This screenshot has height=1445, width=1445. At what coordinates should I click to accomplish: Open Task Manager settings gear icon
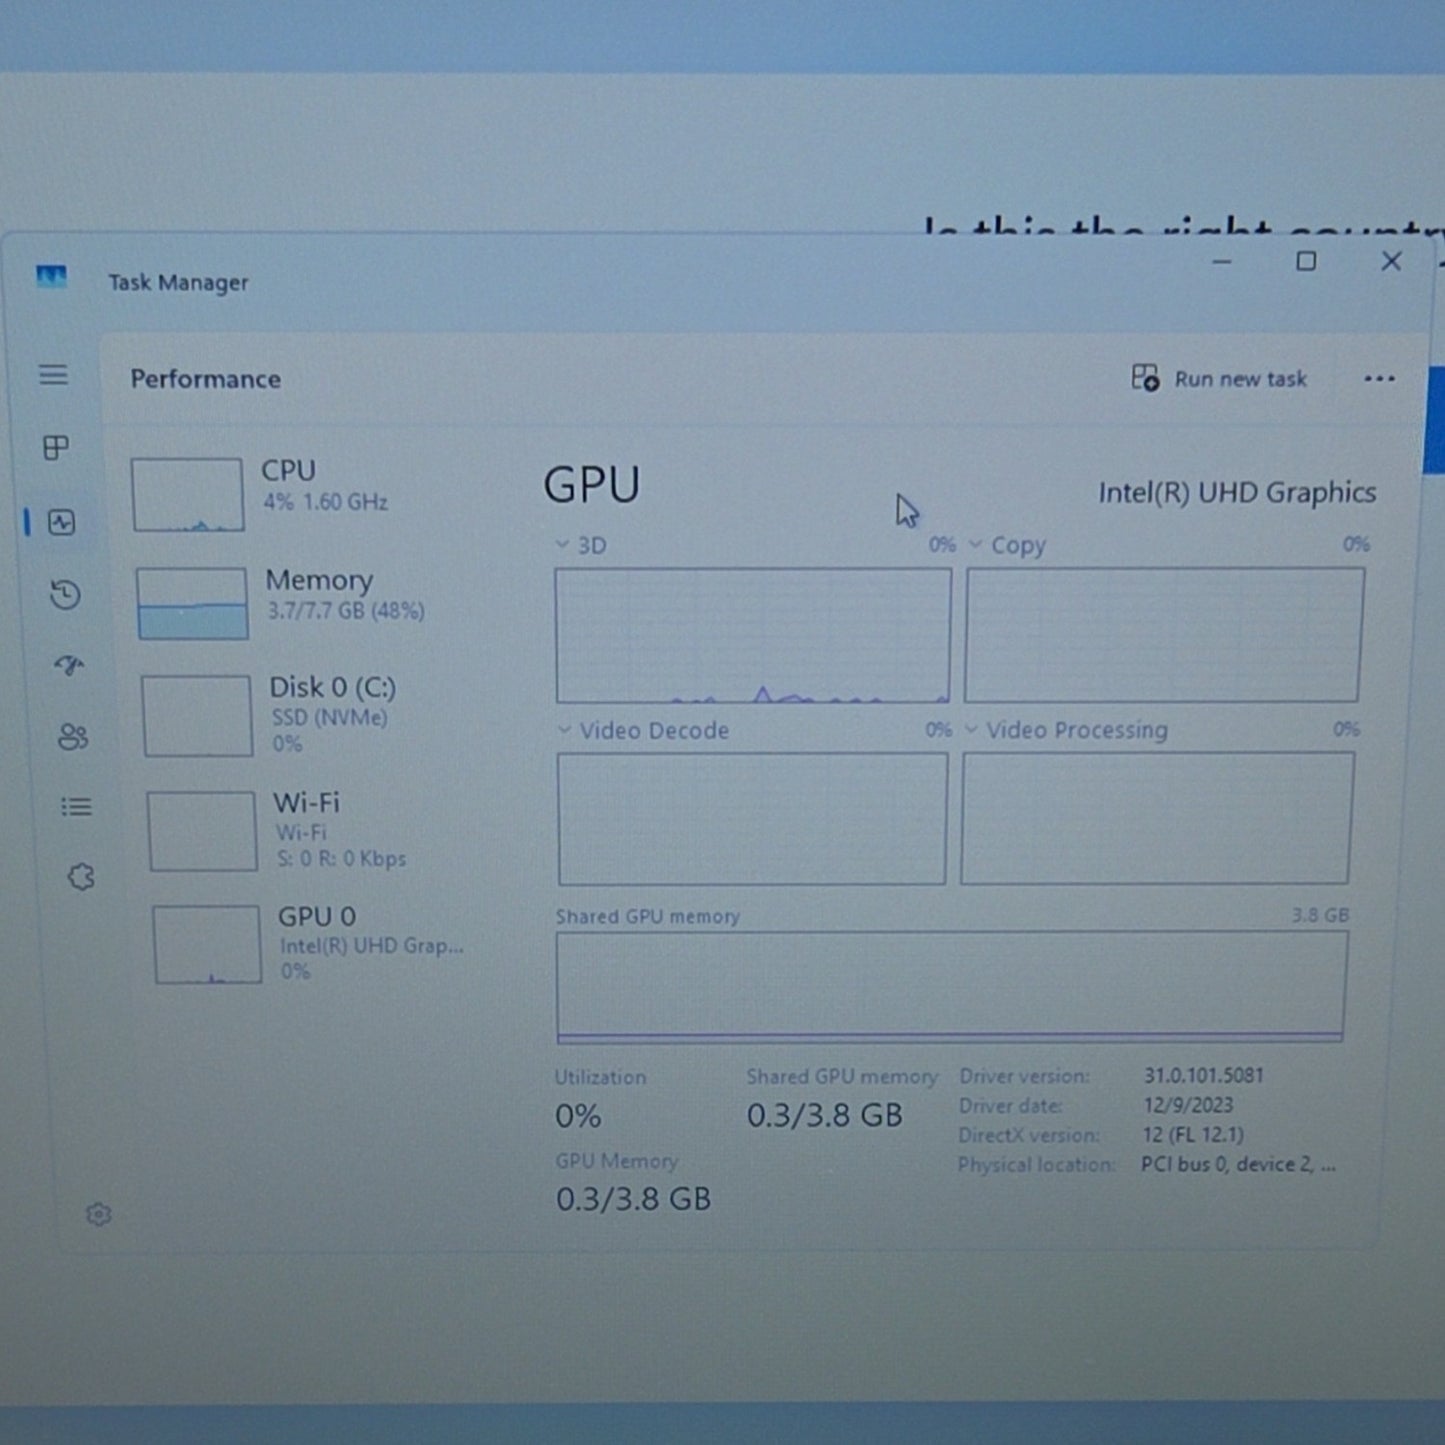point(99,1214)
